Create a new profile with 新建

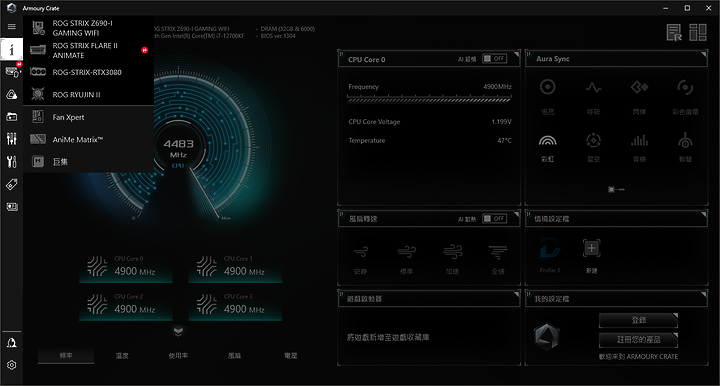click(591, 256)
